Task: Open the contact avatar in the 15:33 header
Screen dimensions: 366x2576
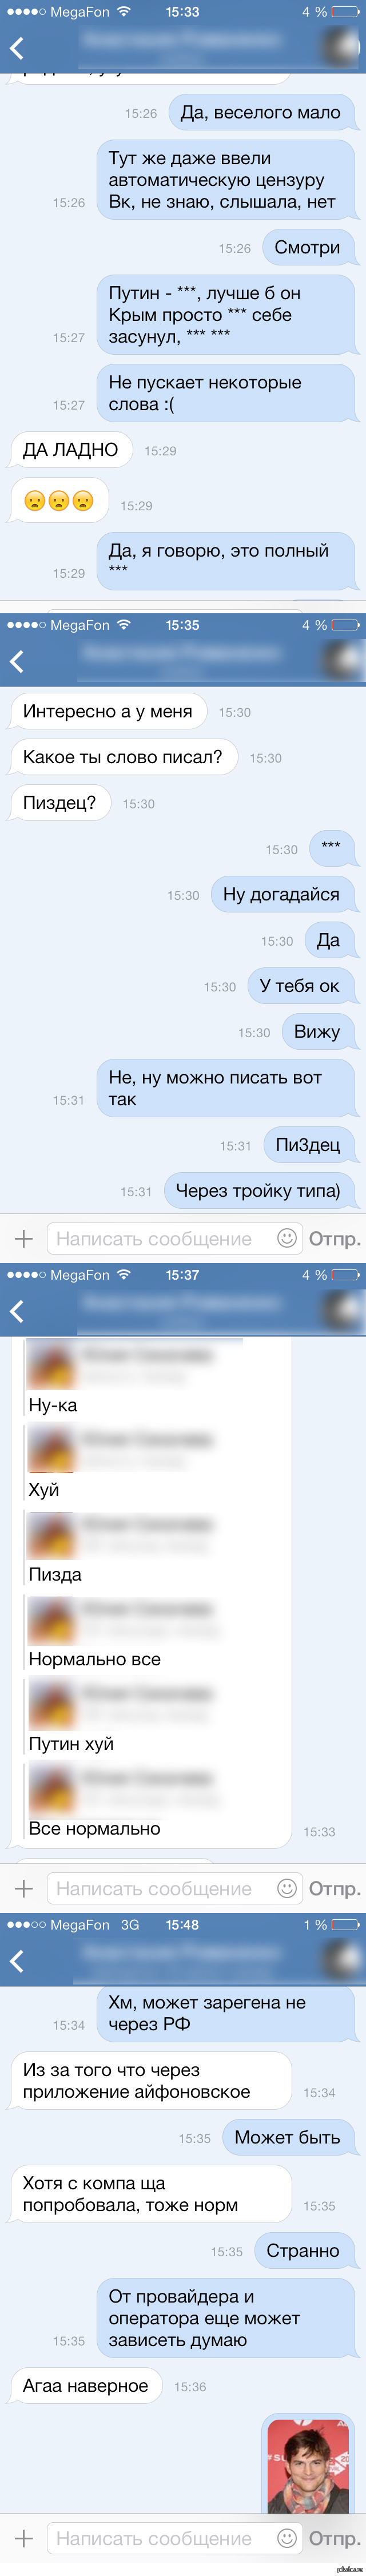Action: (342, 48)
